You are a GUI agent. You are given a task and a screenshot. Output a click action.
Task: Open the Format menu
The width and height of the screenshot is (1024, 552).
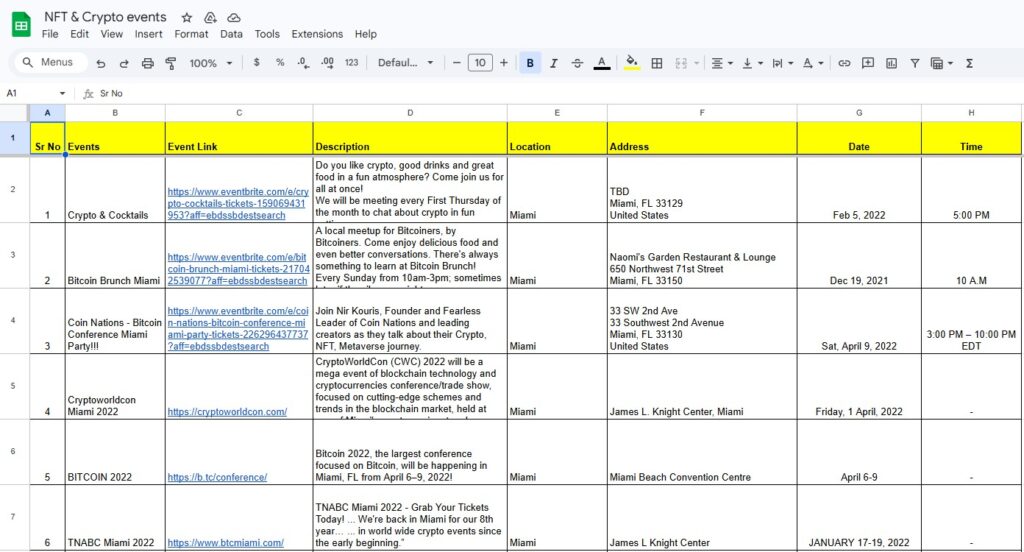click(191, 34)
